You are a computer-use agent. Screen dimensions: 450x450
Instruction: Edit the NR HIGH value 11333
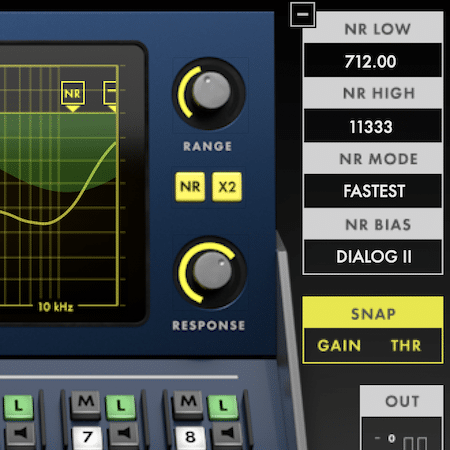click(373, 126)
